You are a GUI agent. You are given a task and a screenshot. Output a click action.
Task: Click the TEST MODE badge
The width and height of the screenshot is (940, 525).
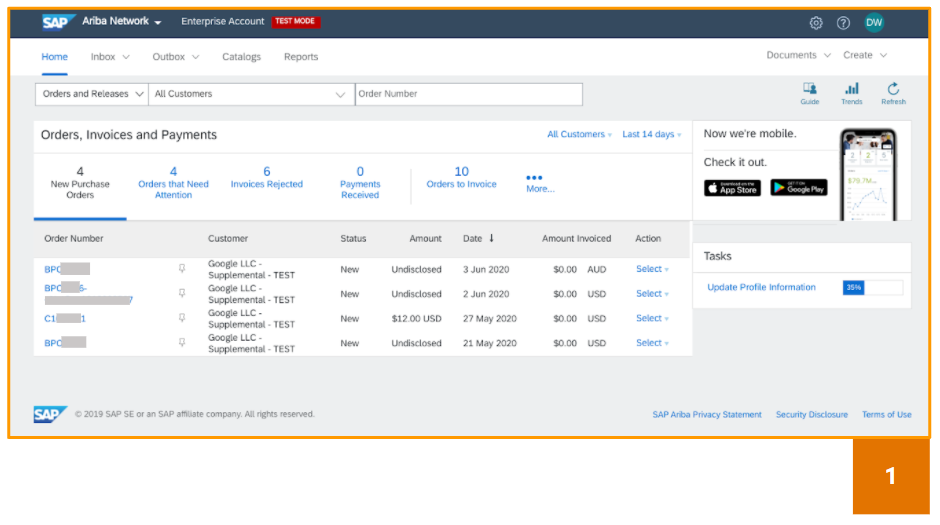tap(295, 22)
